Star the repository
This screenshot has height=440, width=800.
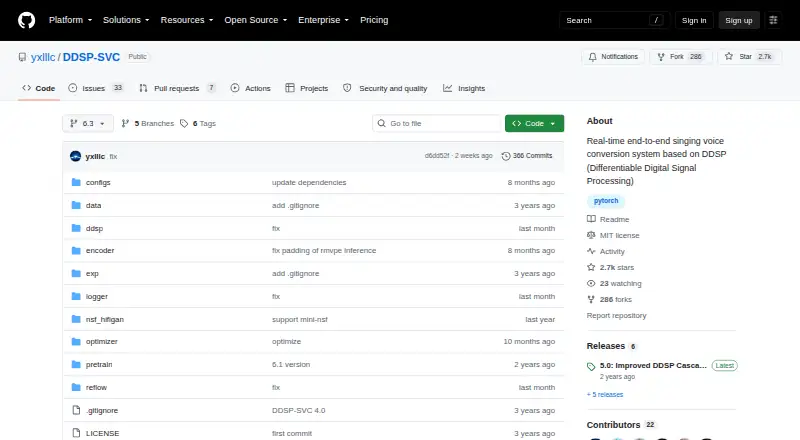coord(749,57)
